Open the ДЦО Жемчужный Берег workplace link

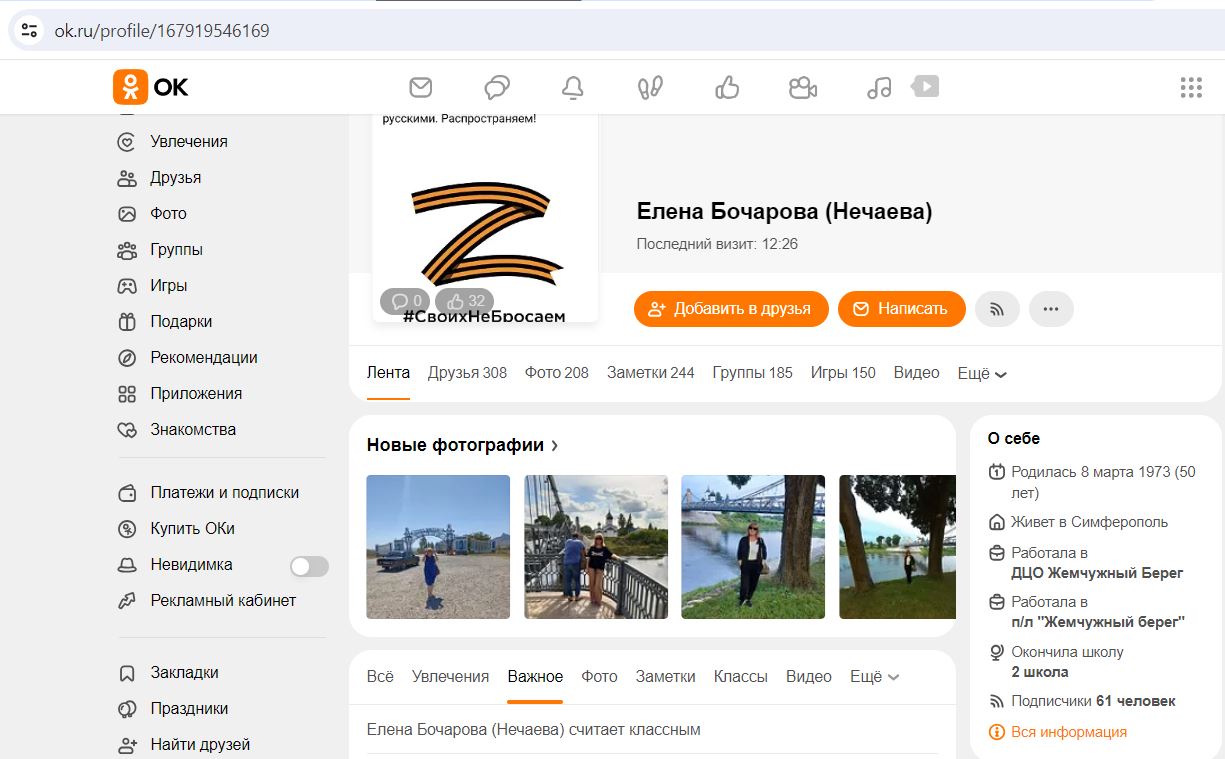[x=1097, y=573]
